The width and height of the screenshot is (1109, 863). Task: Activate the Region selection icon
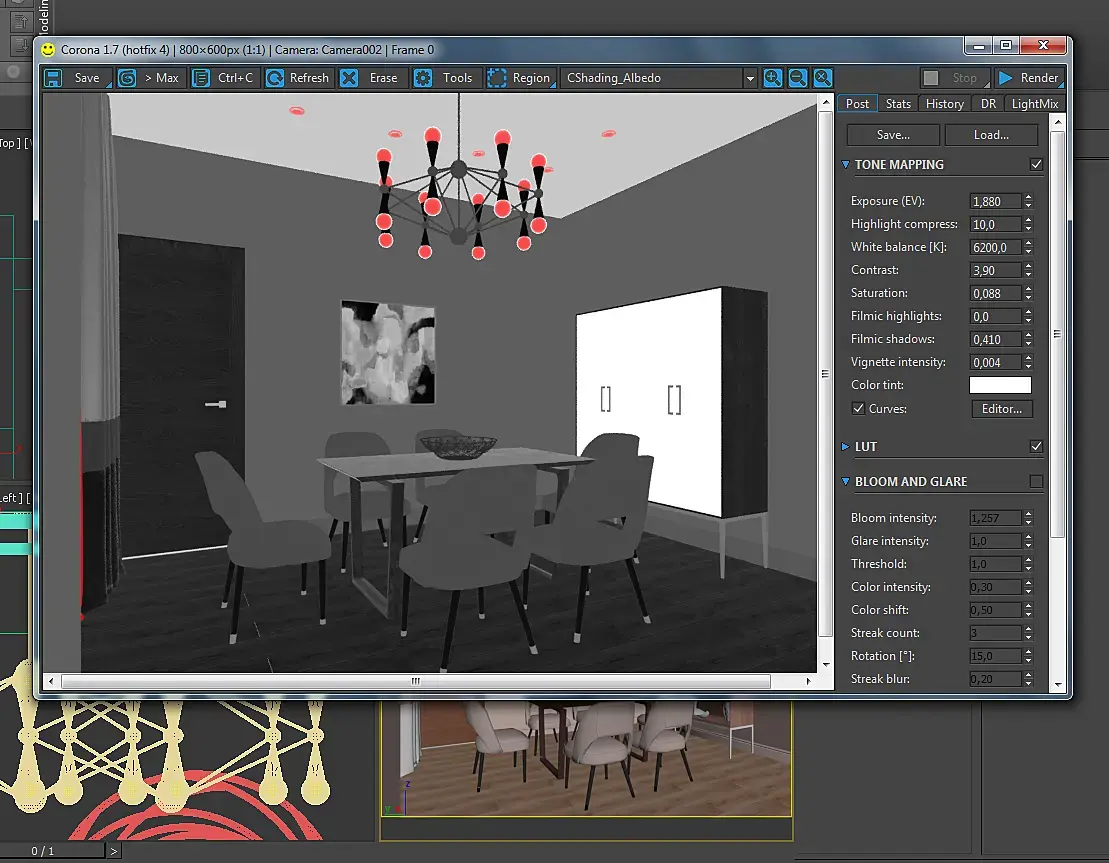pos(497,78)
